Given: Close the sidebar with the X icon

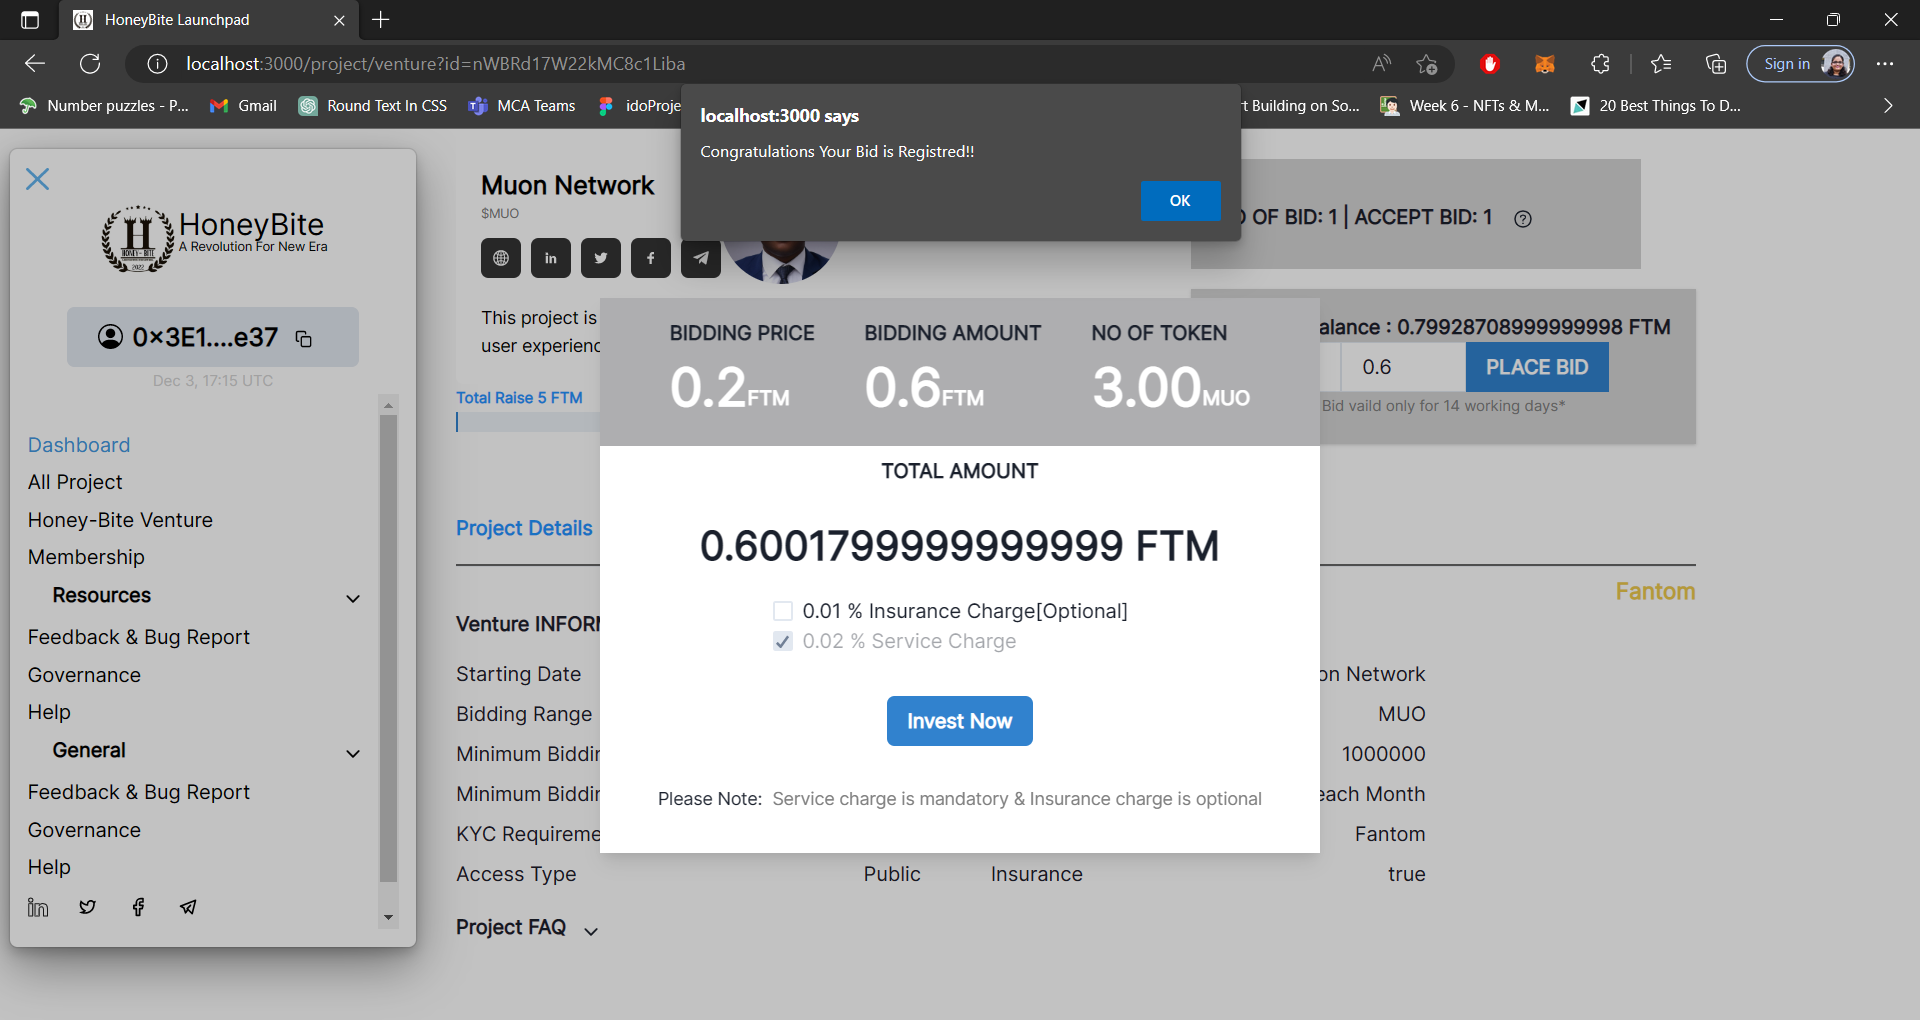Looking at the screenshot, I should 38,179.
